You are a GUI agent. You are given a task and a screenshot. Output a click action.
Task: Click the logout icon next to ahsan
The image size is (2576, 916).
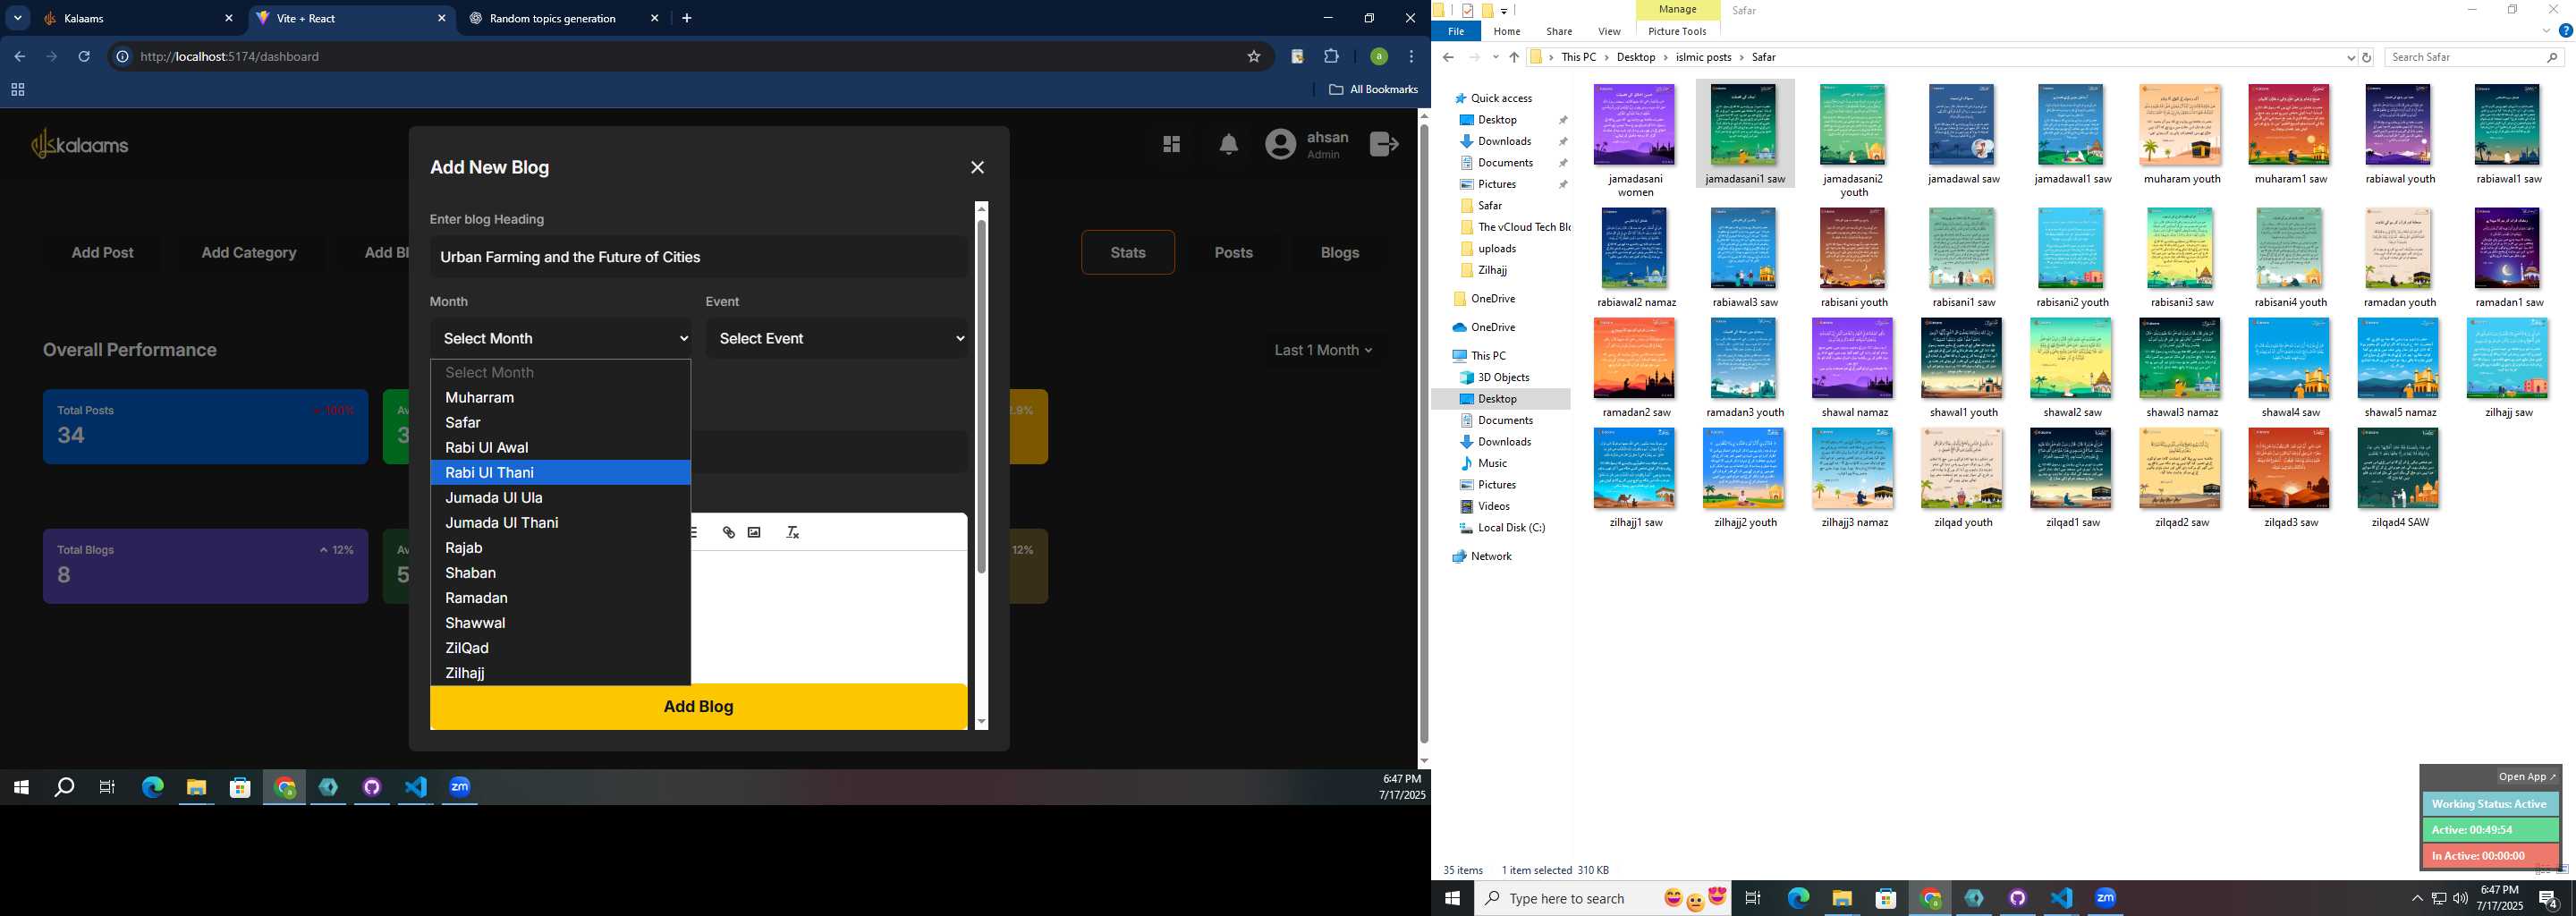pos(1384,145)
